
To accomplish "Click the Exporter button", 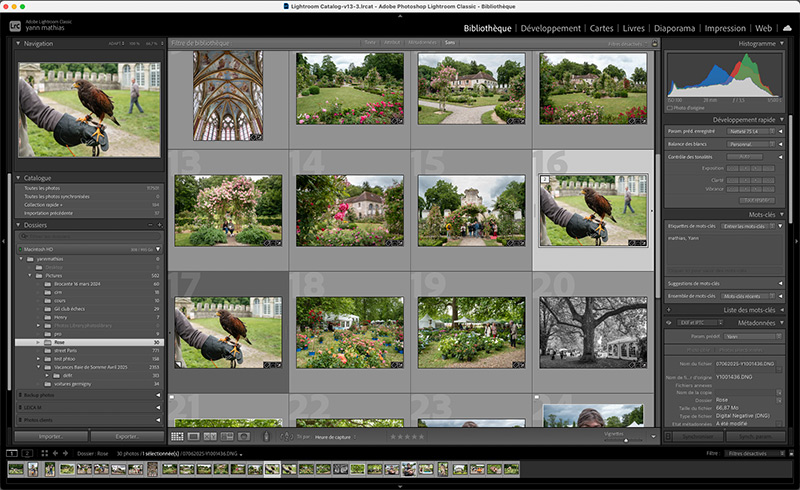I will pyautogui.click(x=127, y=436).
